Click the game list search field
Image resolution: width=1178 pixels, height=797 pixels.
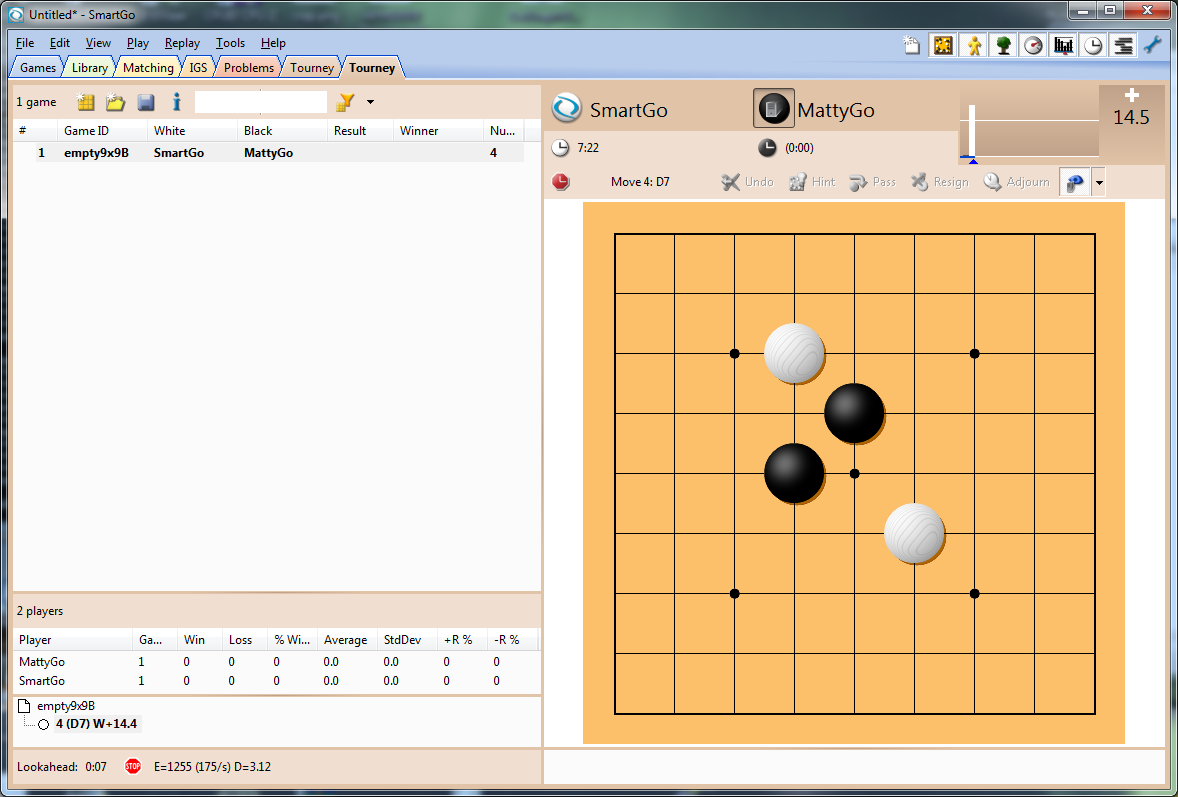261,101
